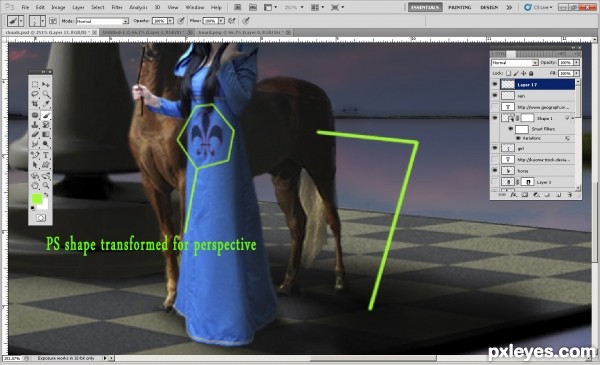Select the Lasso tool

(35, 94)
